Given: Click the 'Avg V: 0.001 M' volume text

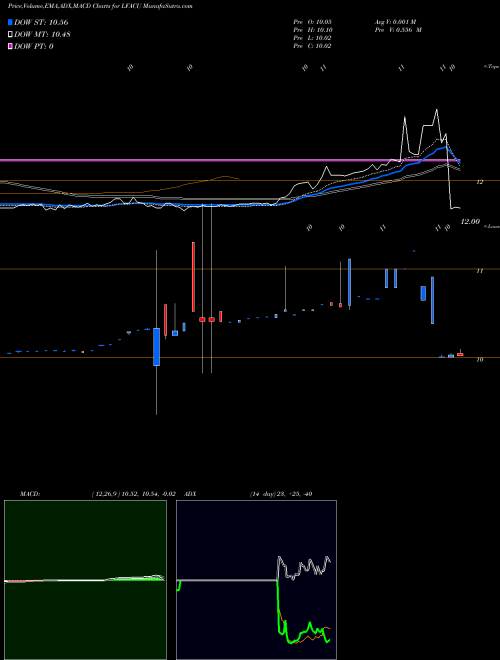Looking at the screenshot, I should 395,21.
